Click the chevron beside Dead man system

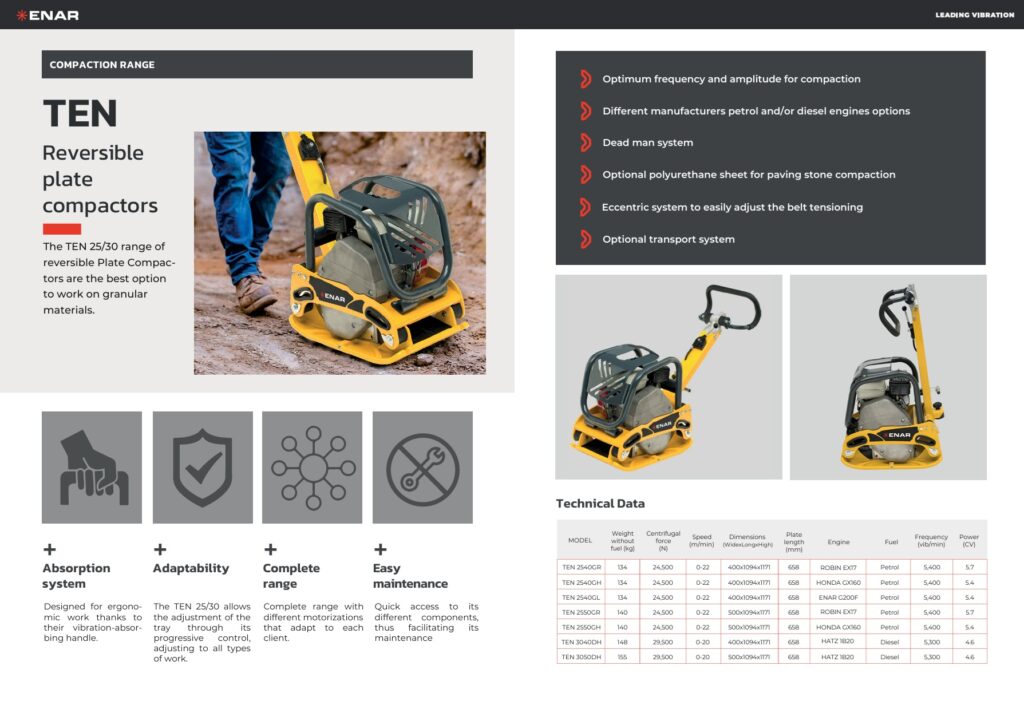tap(585, 143)
